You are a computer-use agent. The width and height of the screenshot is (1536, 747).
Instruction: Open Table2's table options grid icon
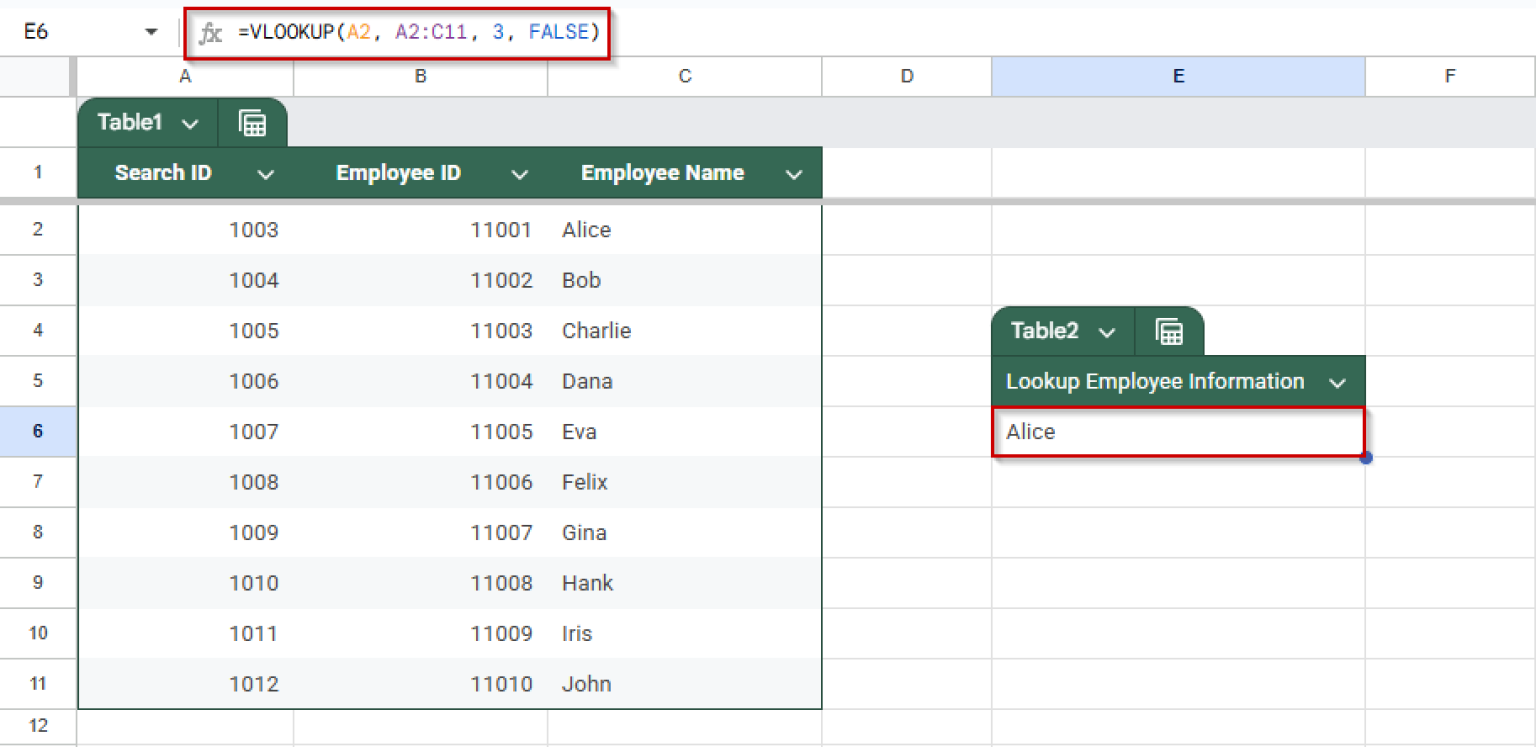pyautogui.click(x=1169, y=331)
